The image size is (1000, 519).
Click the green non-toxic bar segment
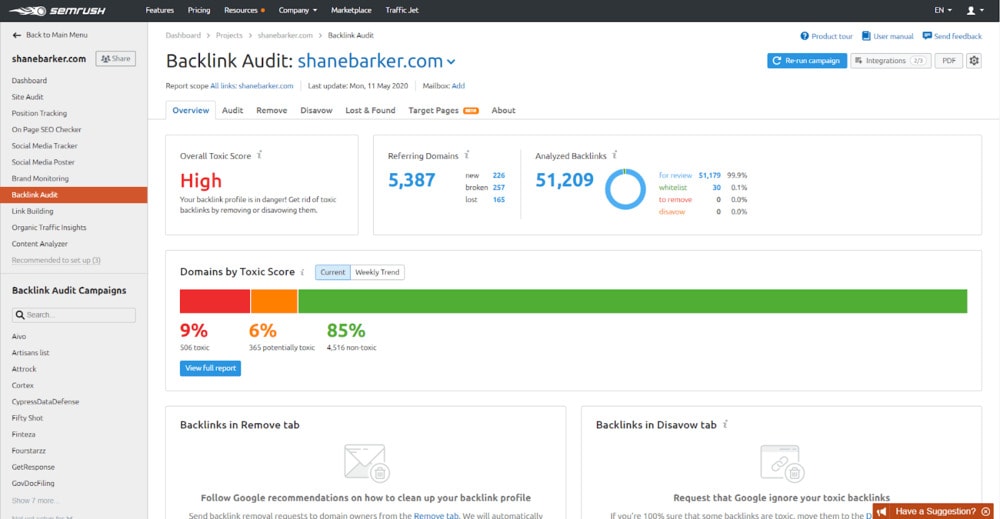[633, 301]
